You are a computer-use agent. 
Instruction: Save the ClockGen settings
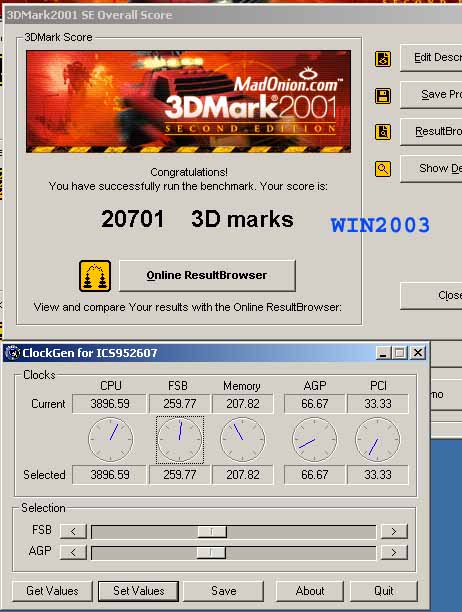[224, 591]
